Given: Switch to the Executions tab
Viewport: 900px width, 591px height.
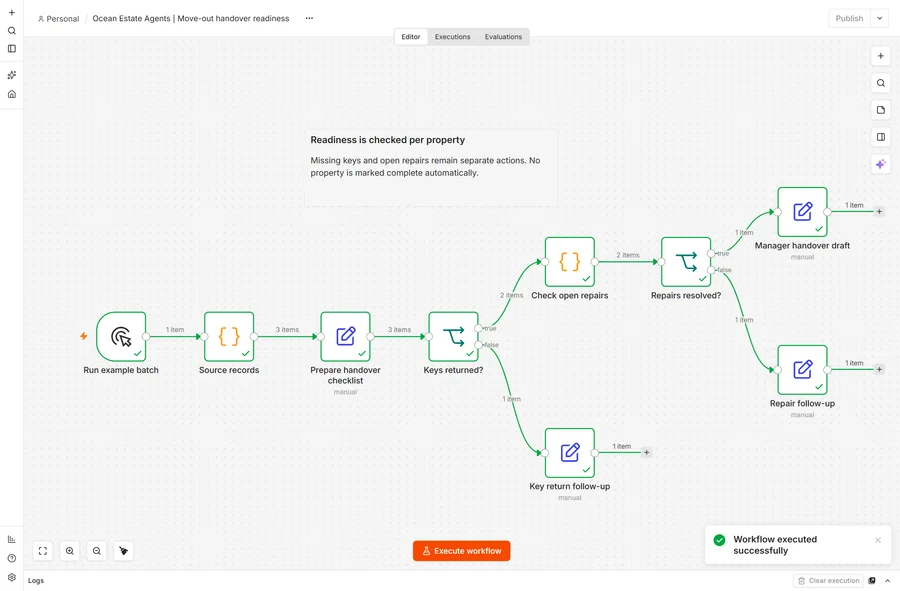Looking at the screenshot, I should [452, 37].
